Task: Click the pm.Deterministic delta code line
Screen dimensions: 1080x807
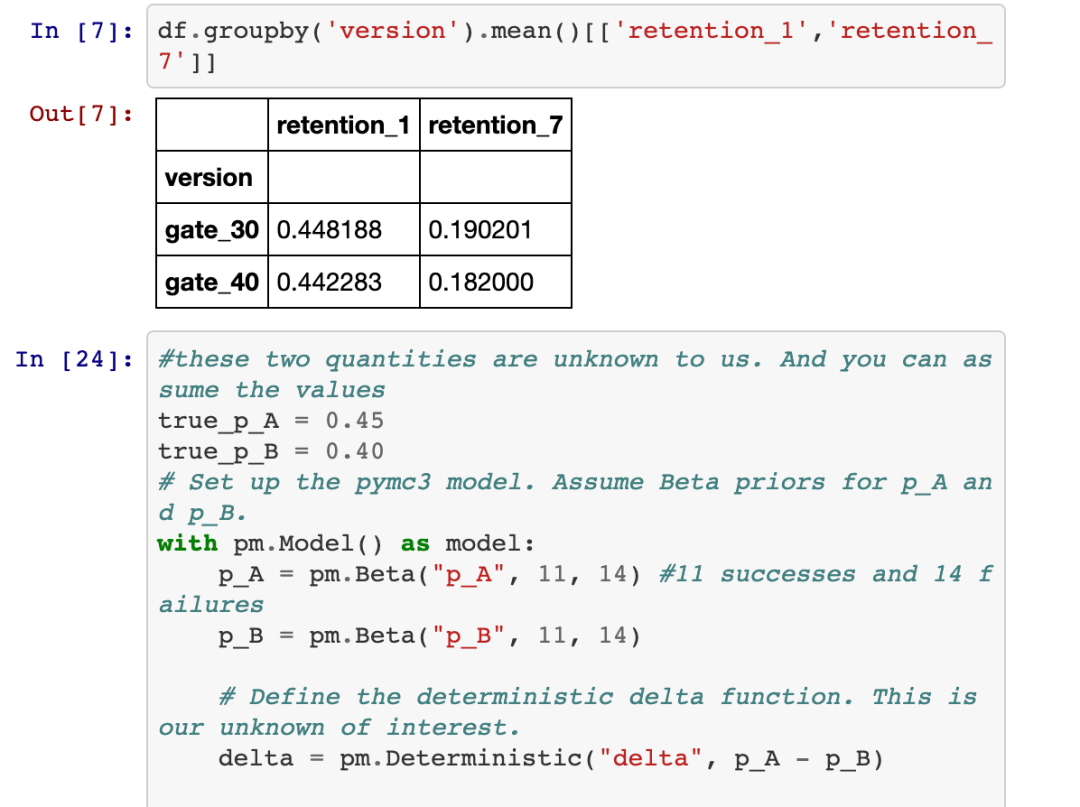Action: (x=551, y=759)
